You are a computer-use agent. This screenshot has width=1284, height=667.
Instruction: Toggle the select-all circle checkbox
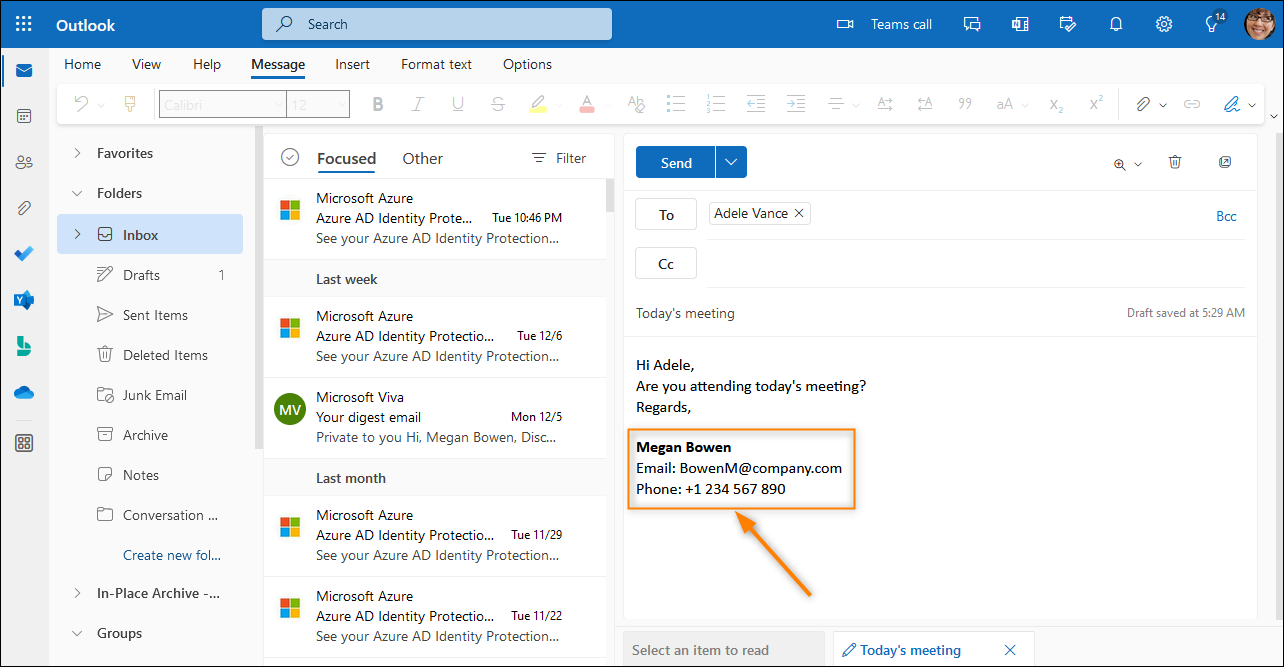pos(290,157)
